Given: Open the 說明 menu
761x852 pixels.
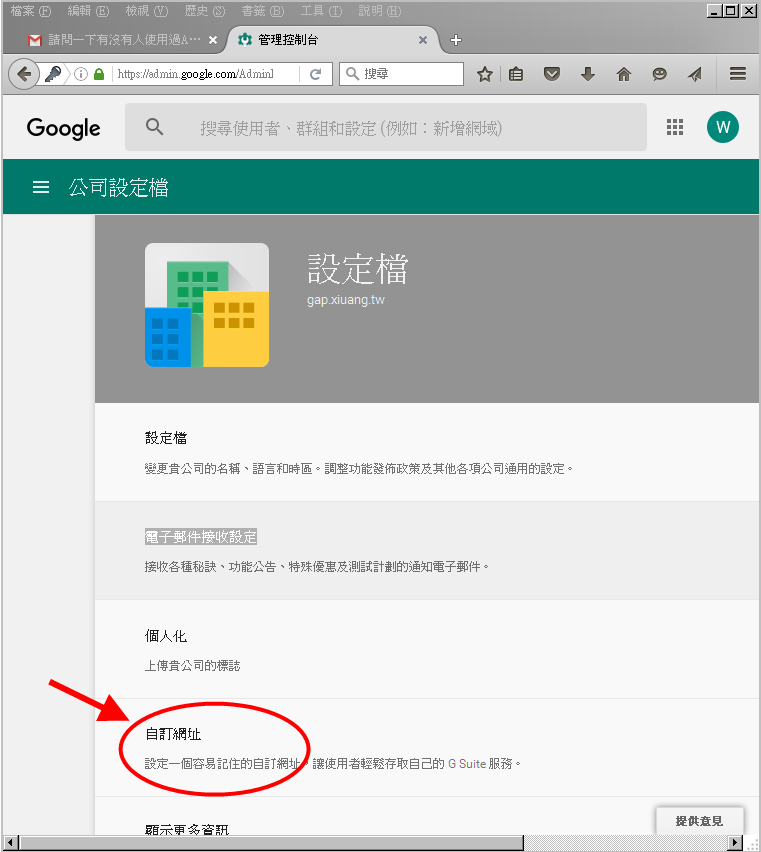Looking at the screenshot, I should pos(380,11).
